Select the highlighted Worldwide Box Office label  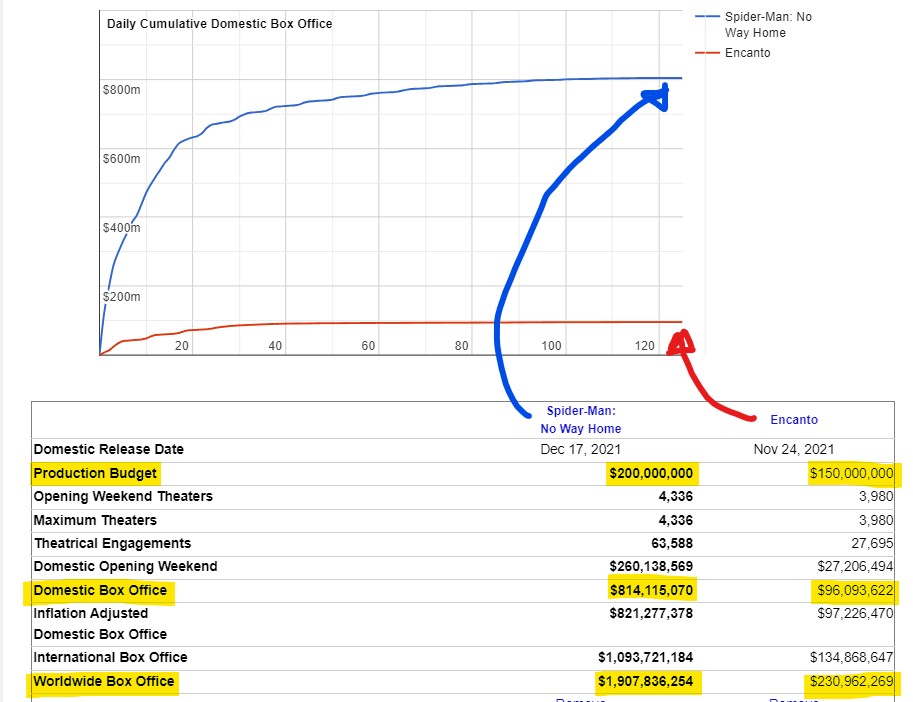pyautogui.click(x=104, y=682)
